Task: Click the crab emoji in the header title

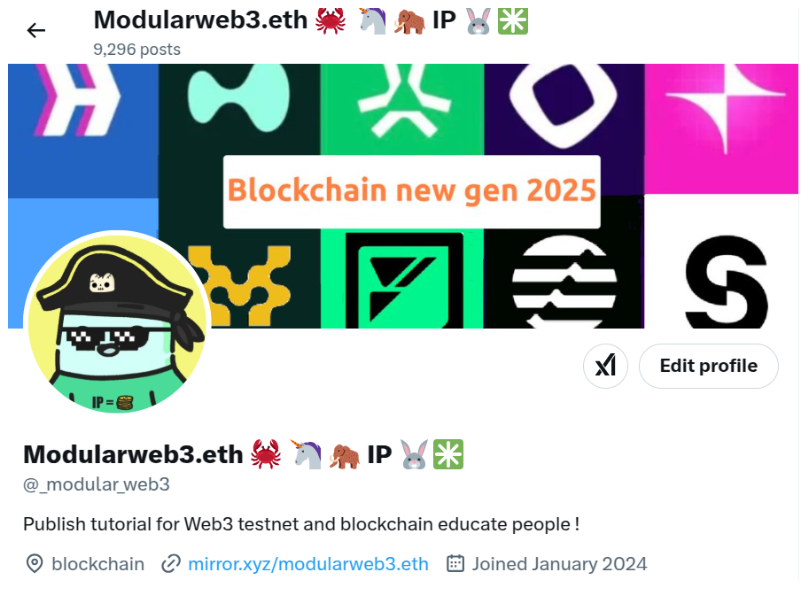Action: point(331,21)
